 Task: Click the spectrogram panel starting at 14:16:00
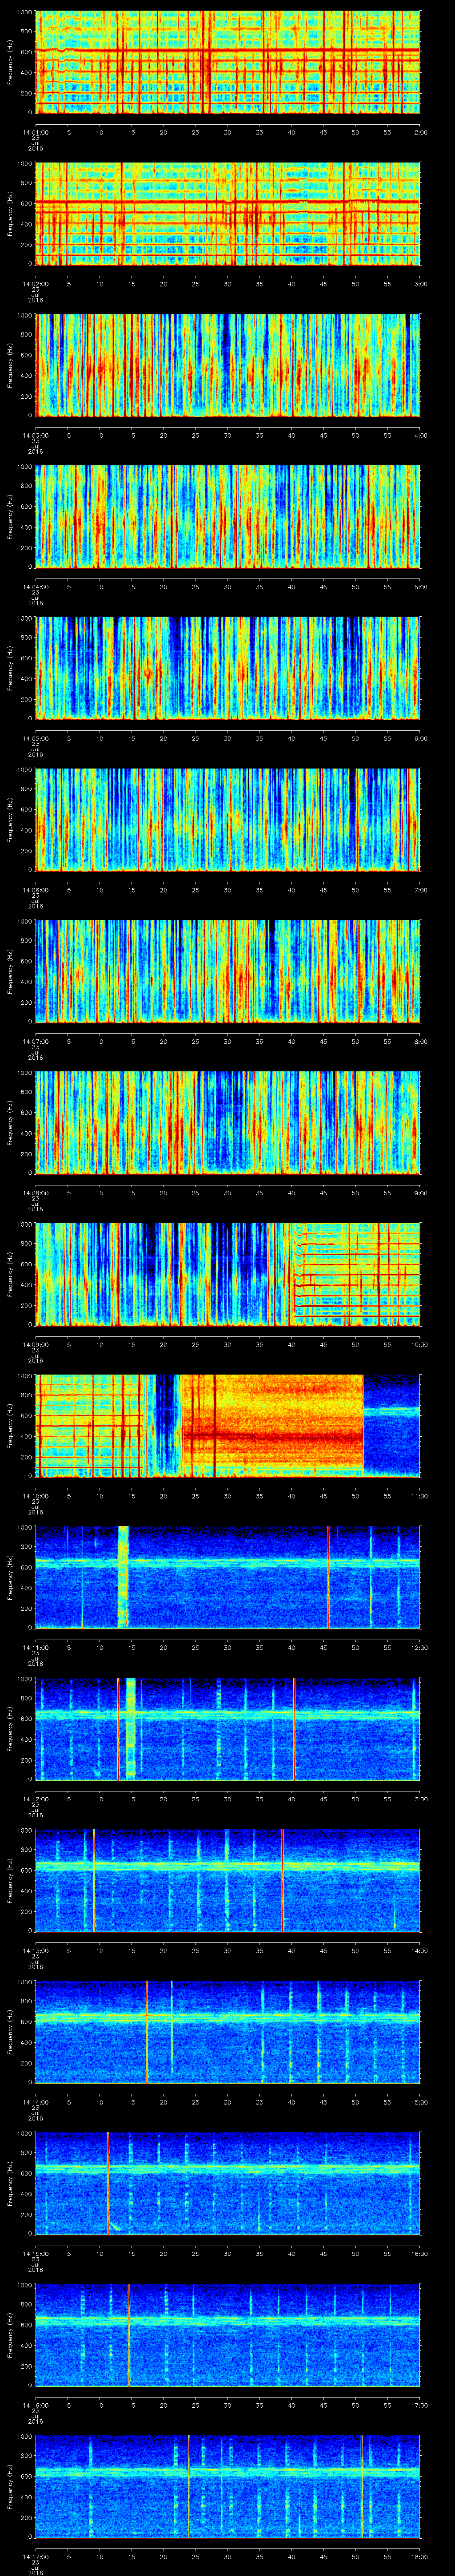[228, 2335]
